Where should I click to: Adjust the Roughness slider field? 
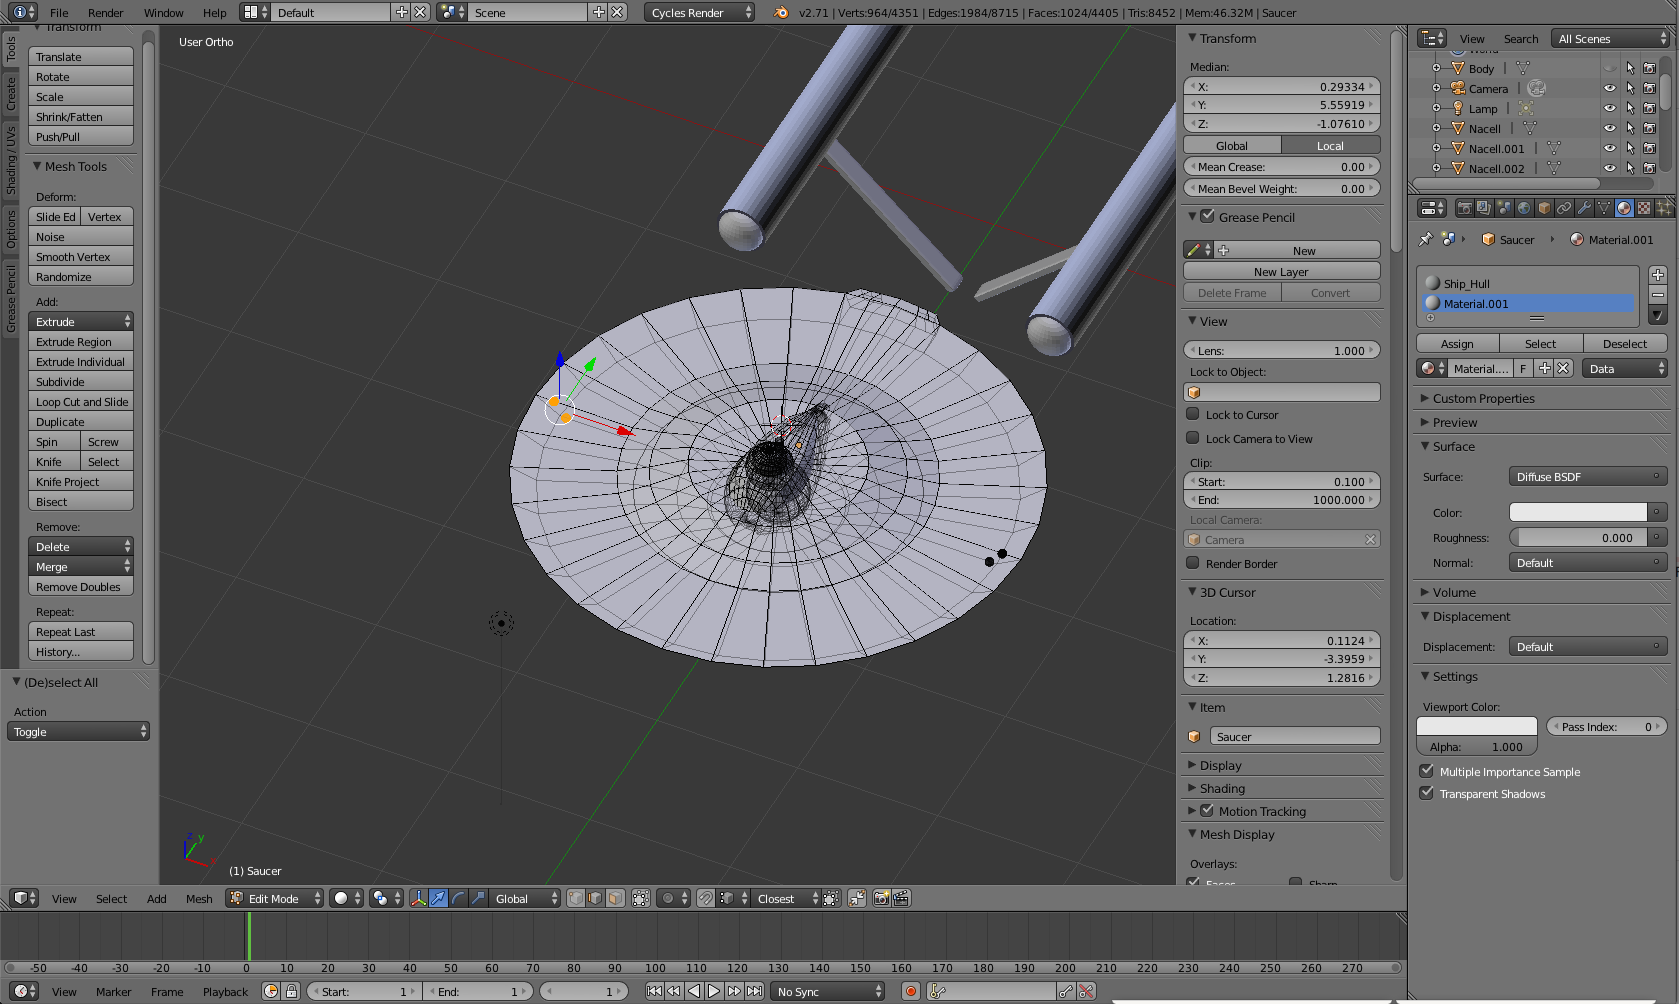(x=1578, y=537)
